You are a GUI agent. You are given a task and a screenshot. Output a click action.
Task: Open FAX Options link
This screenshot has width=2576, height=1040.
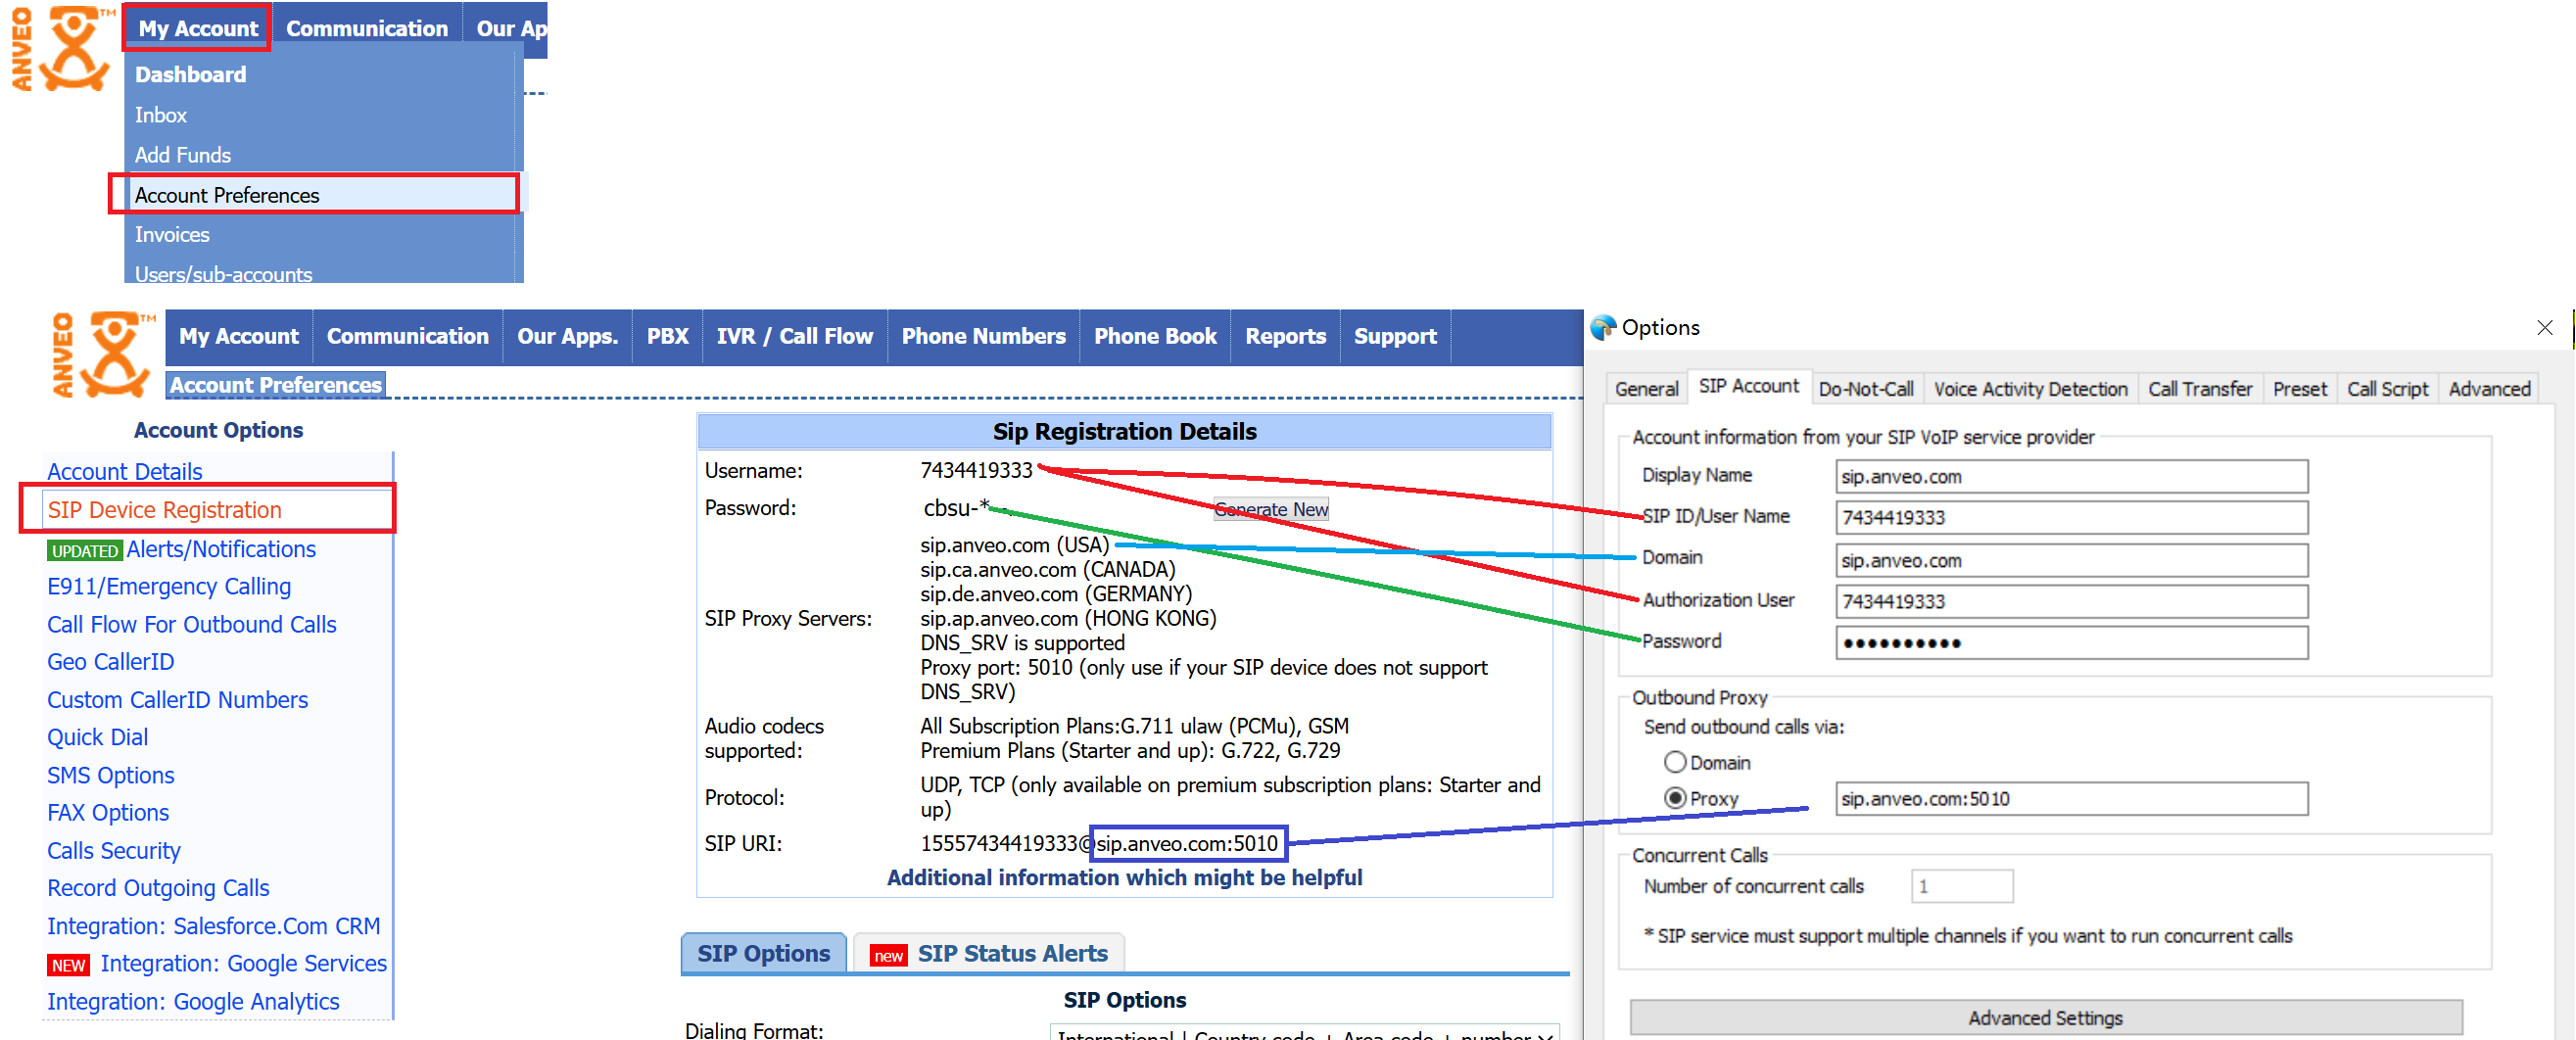108,813
